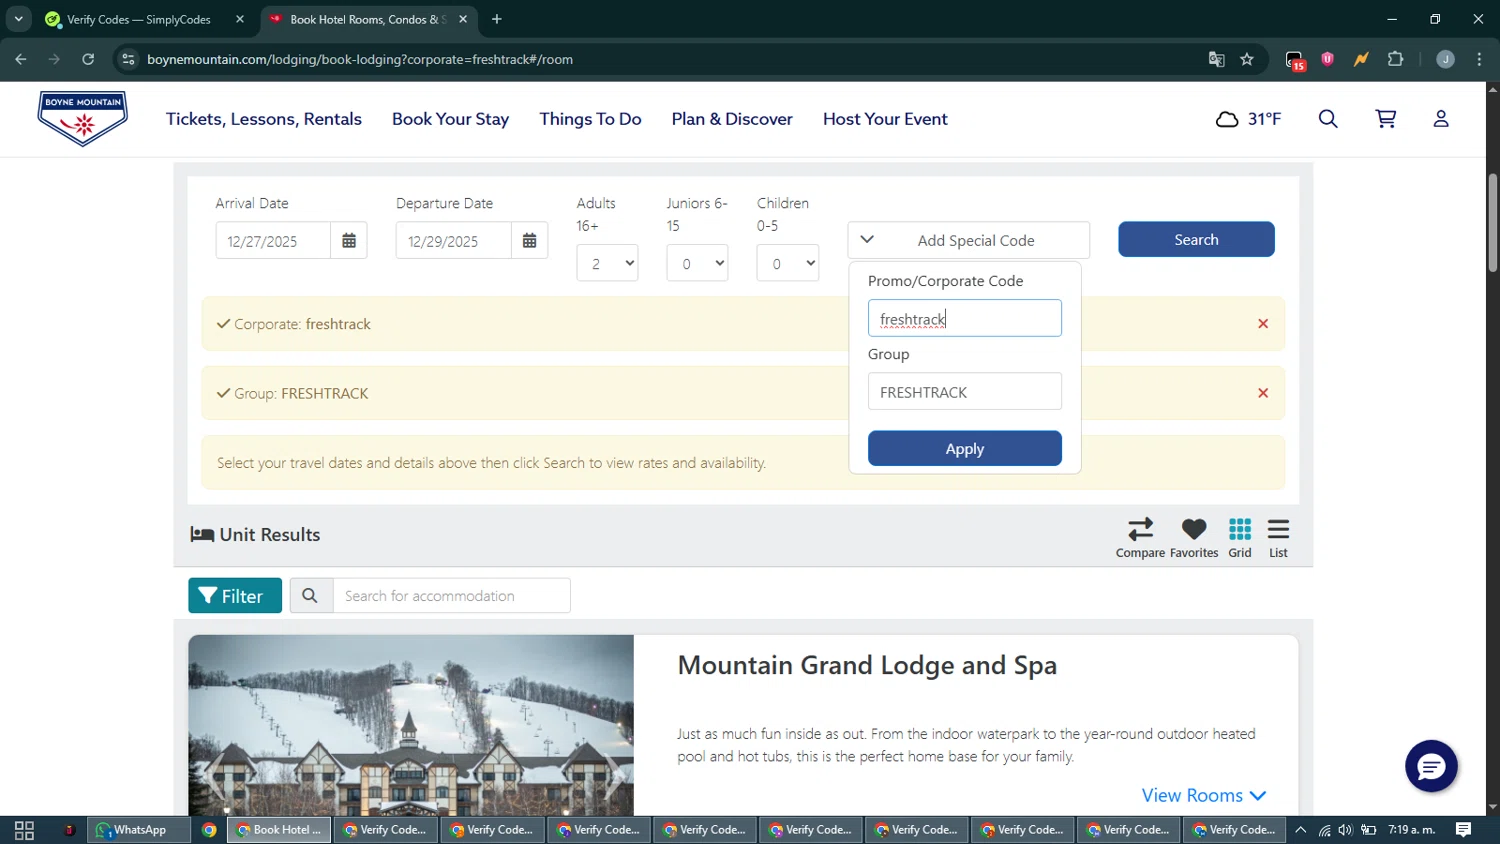The height and width of the screenshot is (844, 1500).
Task: Click the Boyne Mountain logo
Action: tap(83, 119)
